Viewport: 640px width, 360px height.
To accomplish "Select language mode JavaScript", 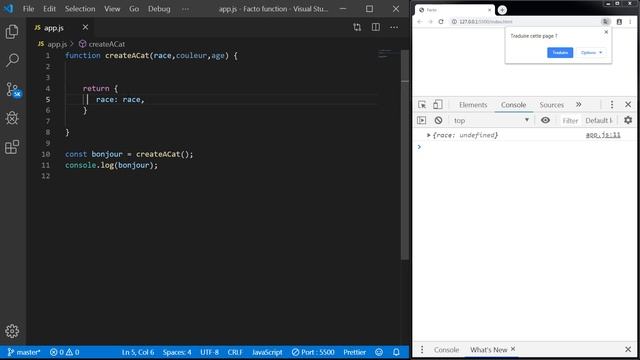I will (267, 352).
